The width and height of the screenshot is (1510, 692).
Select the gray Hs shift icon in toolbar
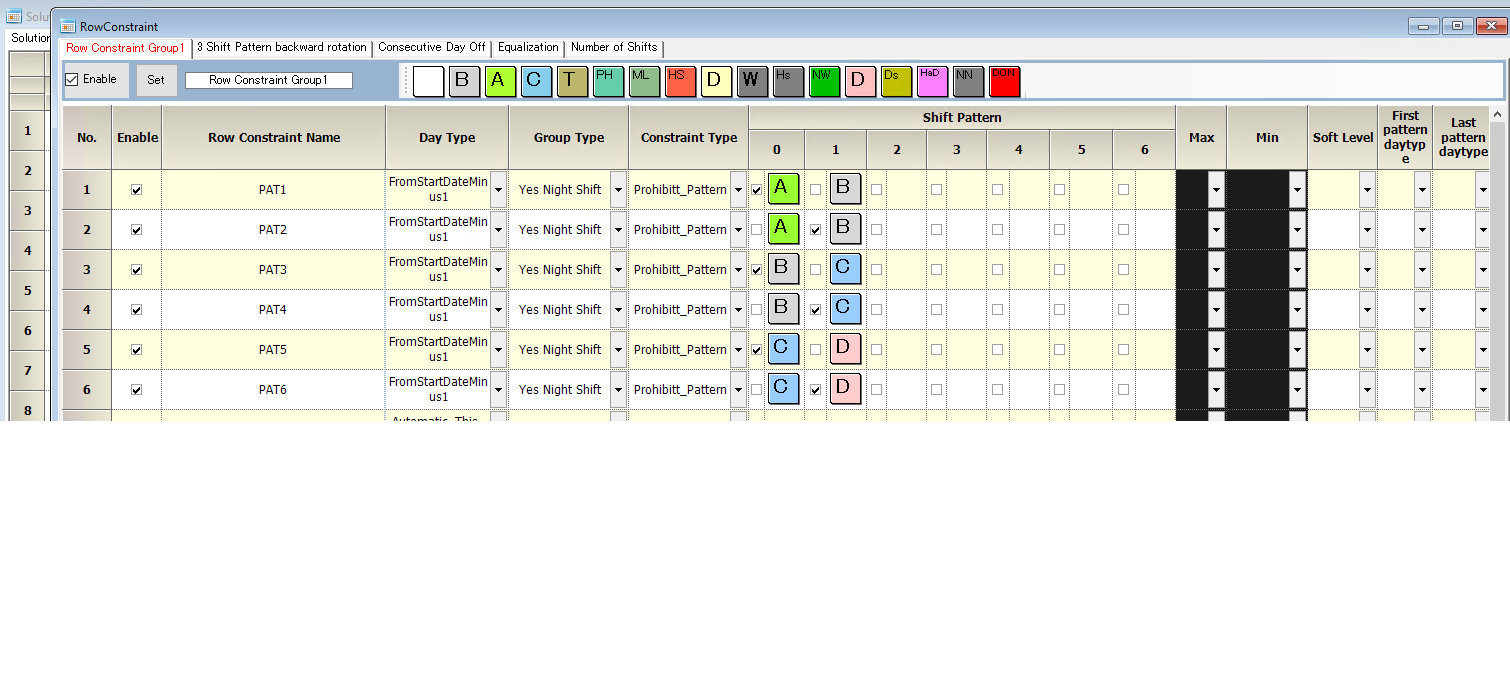788,81
